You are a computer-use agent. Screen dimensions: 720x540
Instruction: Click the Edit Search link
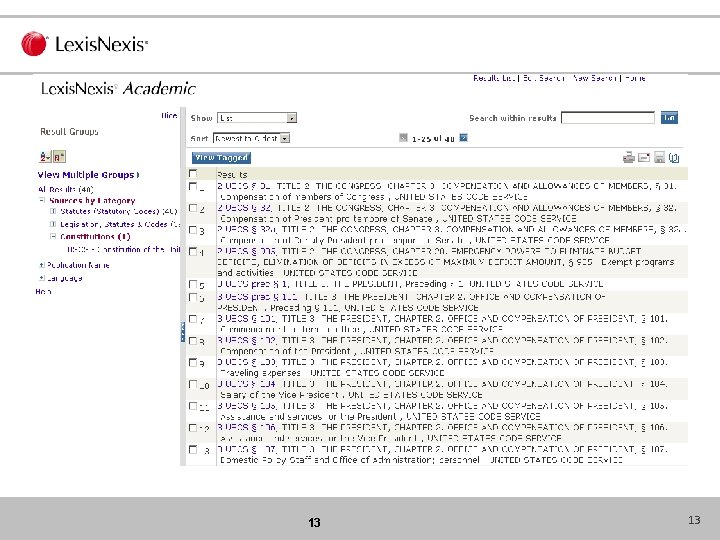click(544, 78)
